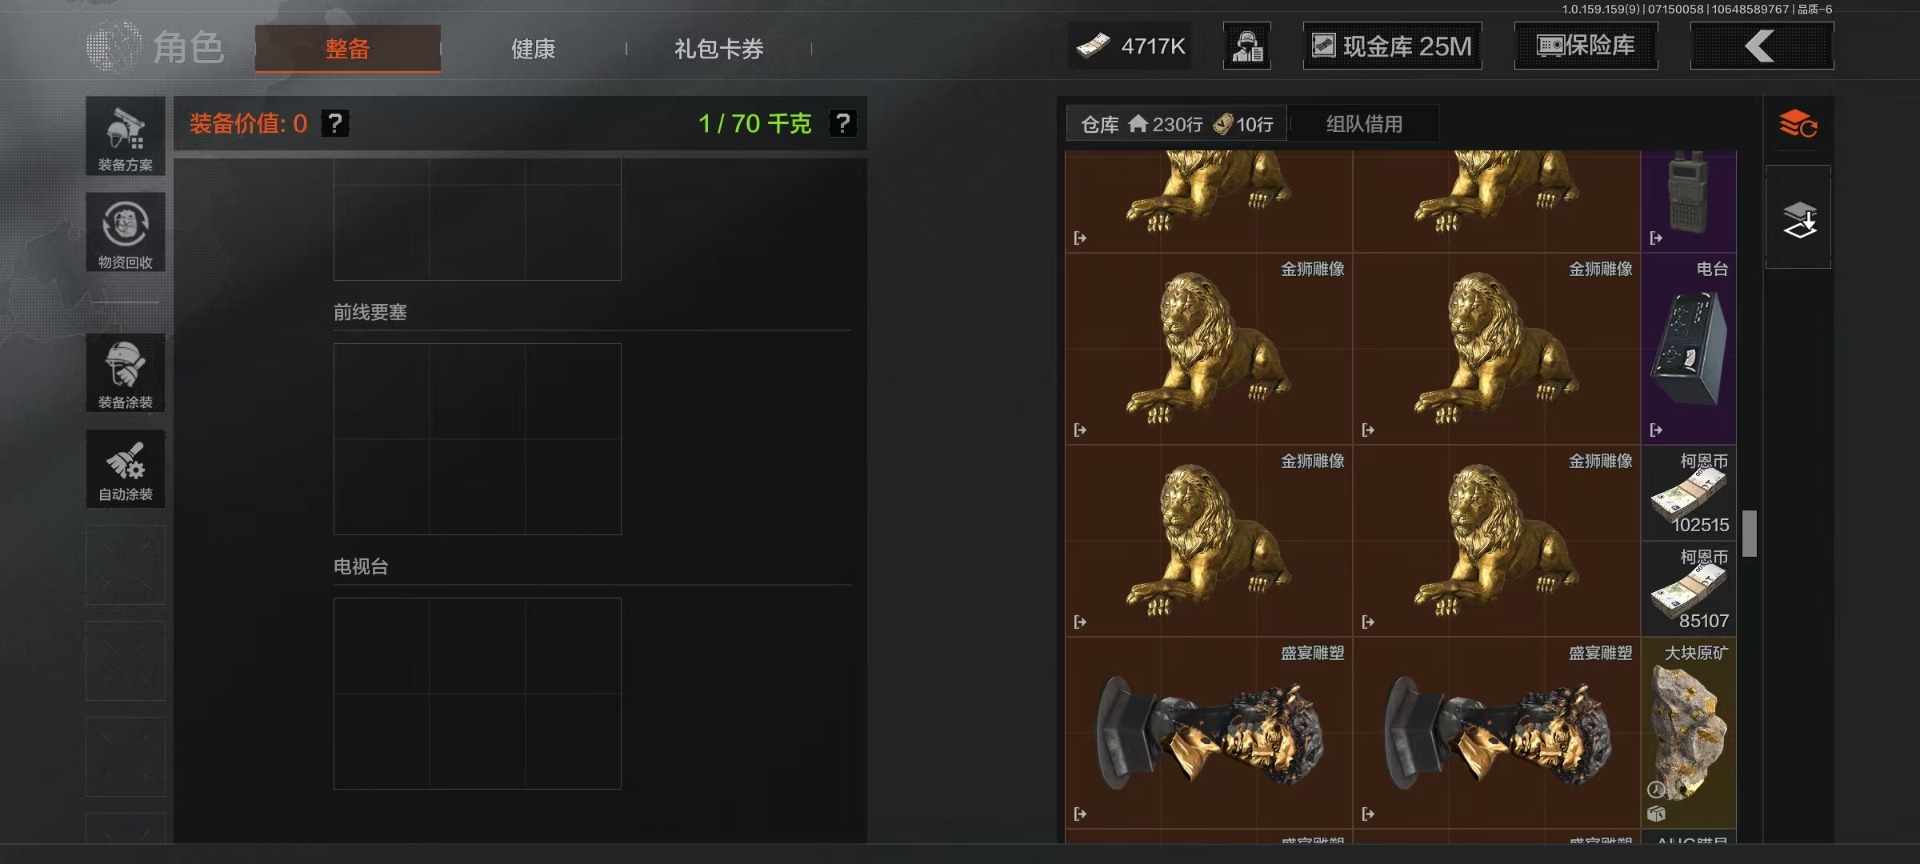Click the 自动涂装 auto-paint icon
Viewport: 1920px width, 864px height.
(125, 468)
